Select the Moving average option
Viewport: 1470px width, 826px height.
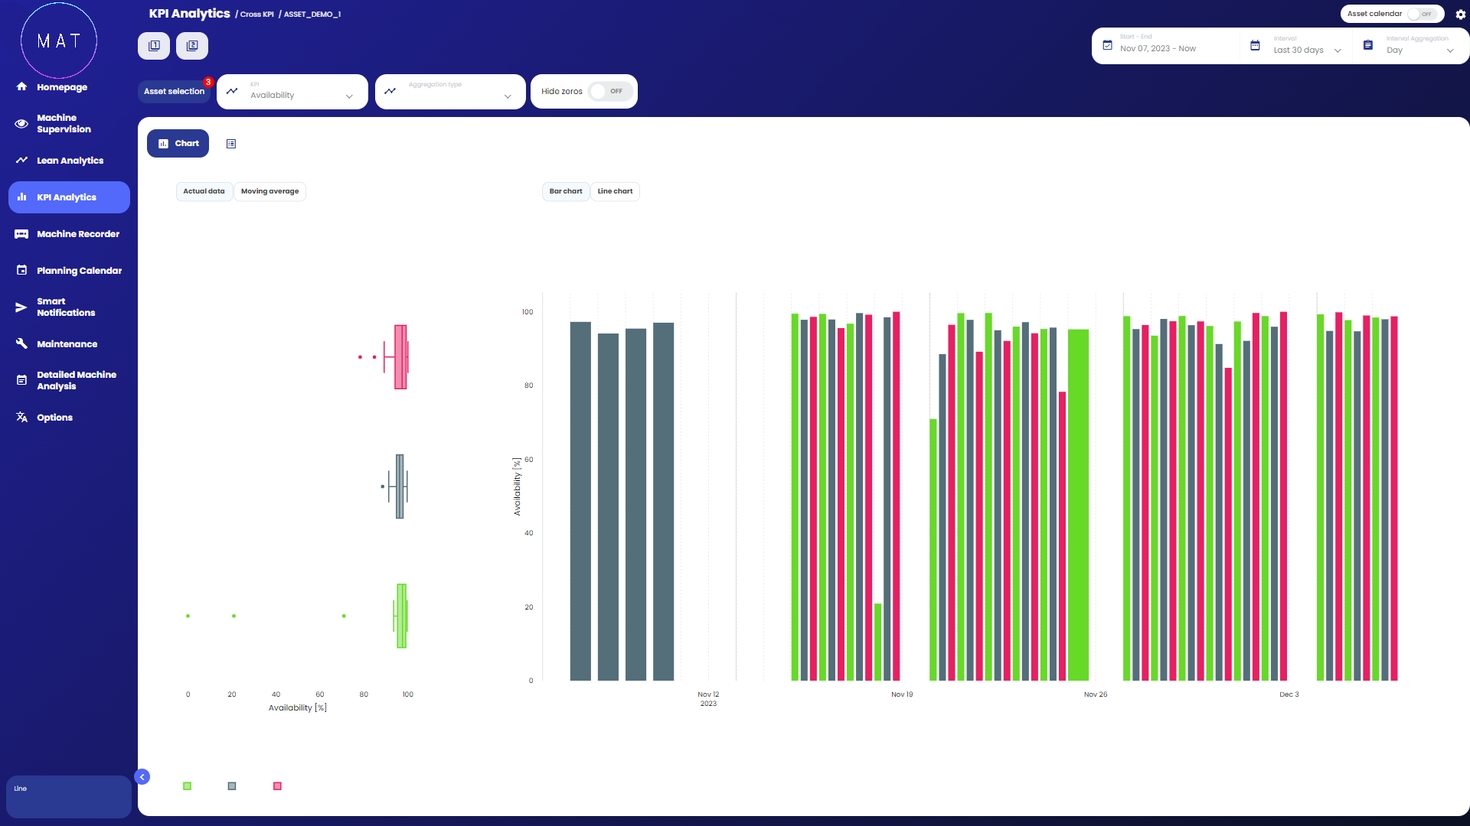269,191
